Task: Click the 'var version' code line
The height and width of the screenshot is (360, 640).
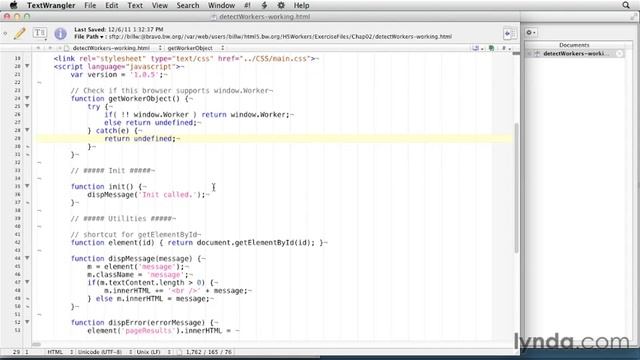Action: point(117,75)
